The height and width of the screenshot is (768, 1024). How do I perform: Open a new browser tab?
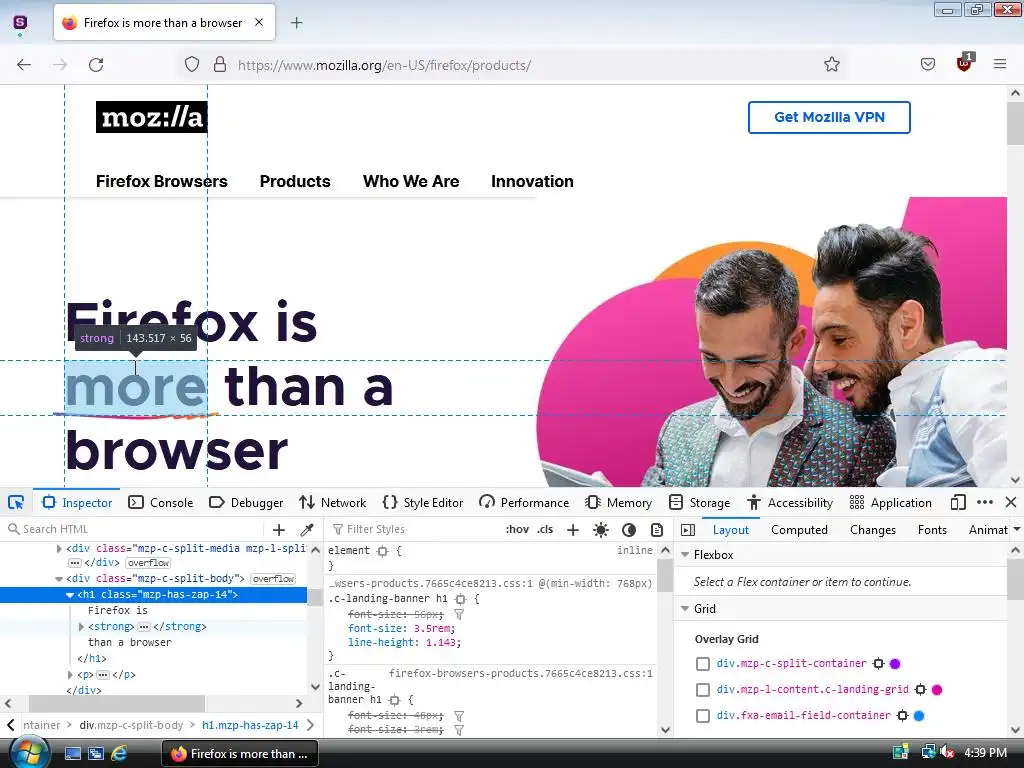296,23
